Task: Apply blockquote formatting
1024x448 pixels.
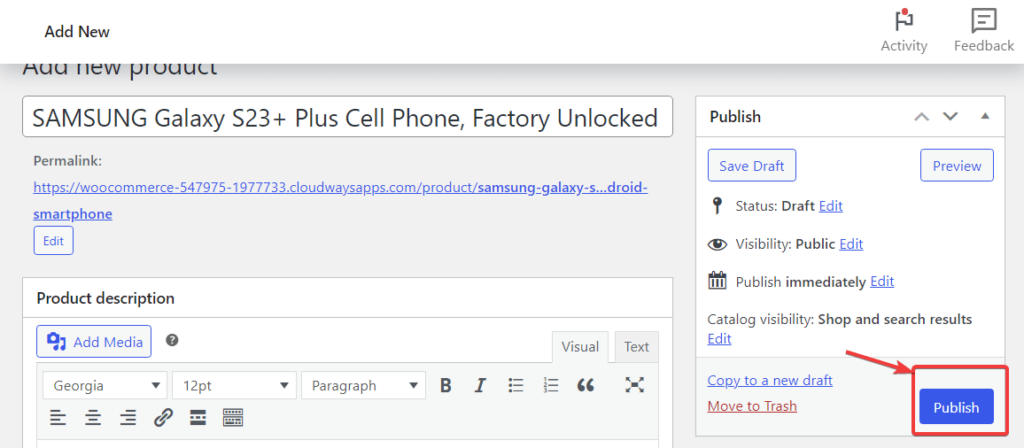Action: (586, 385)
